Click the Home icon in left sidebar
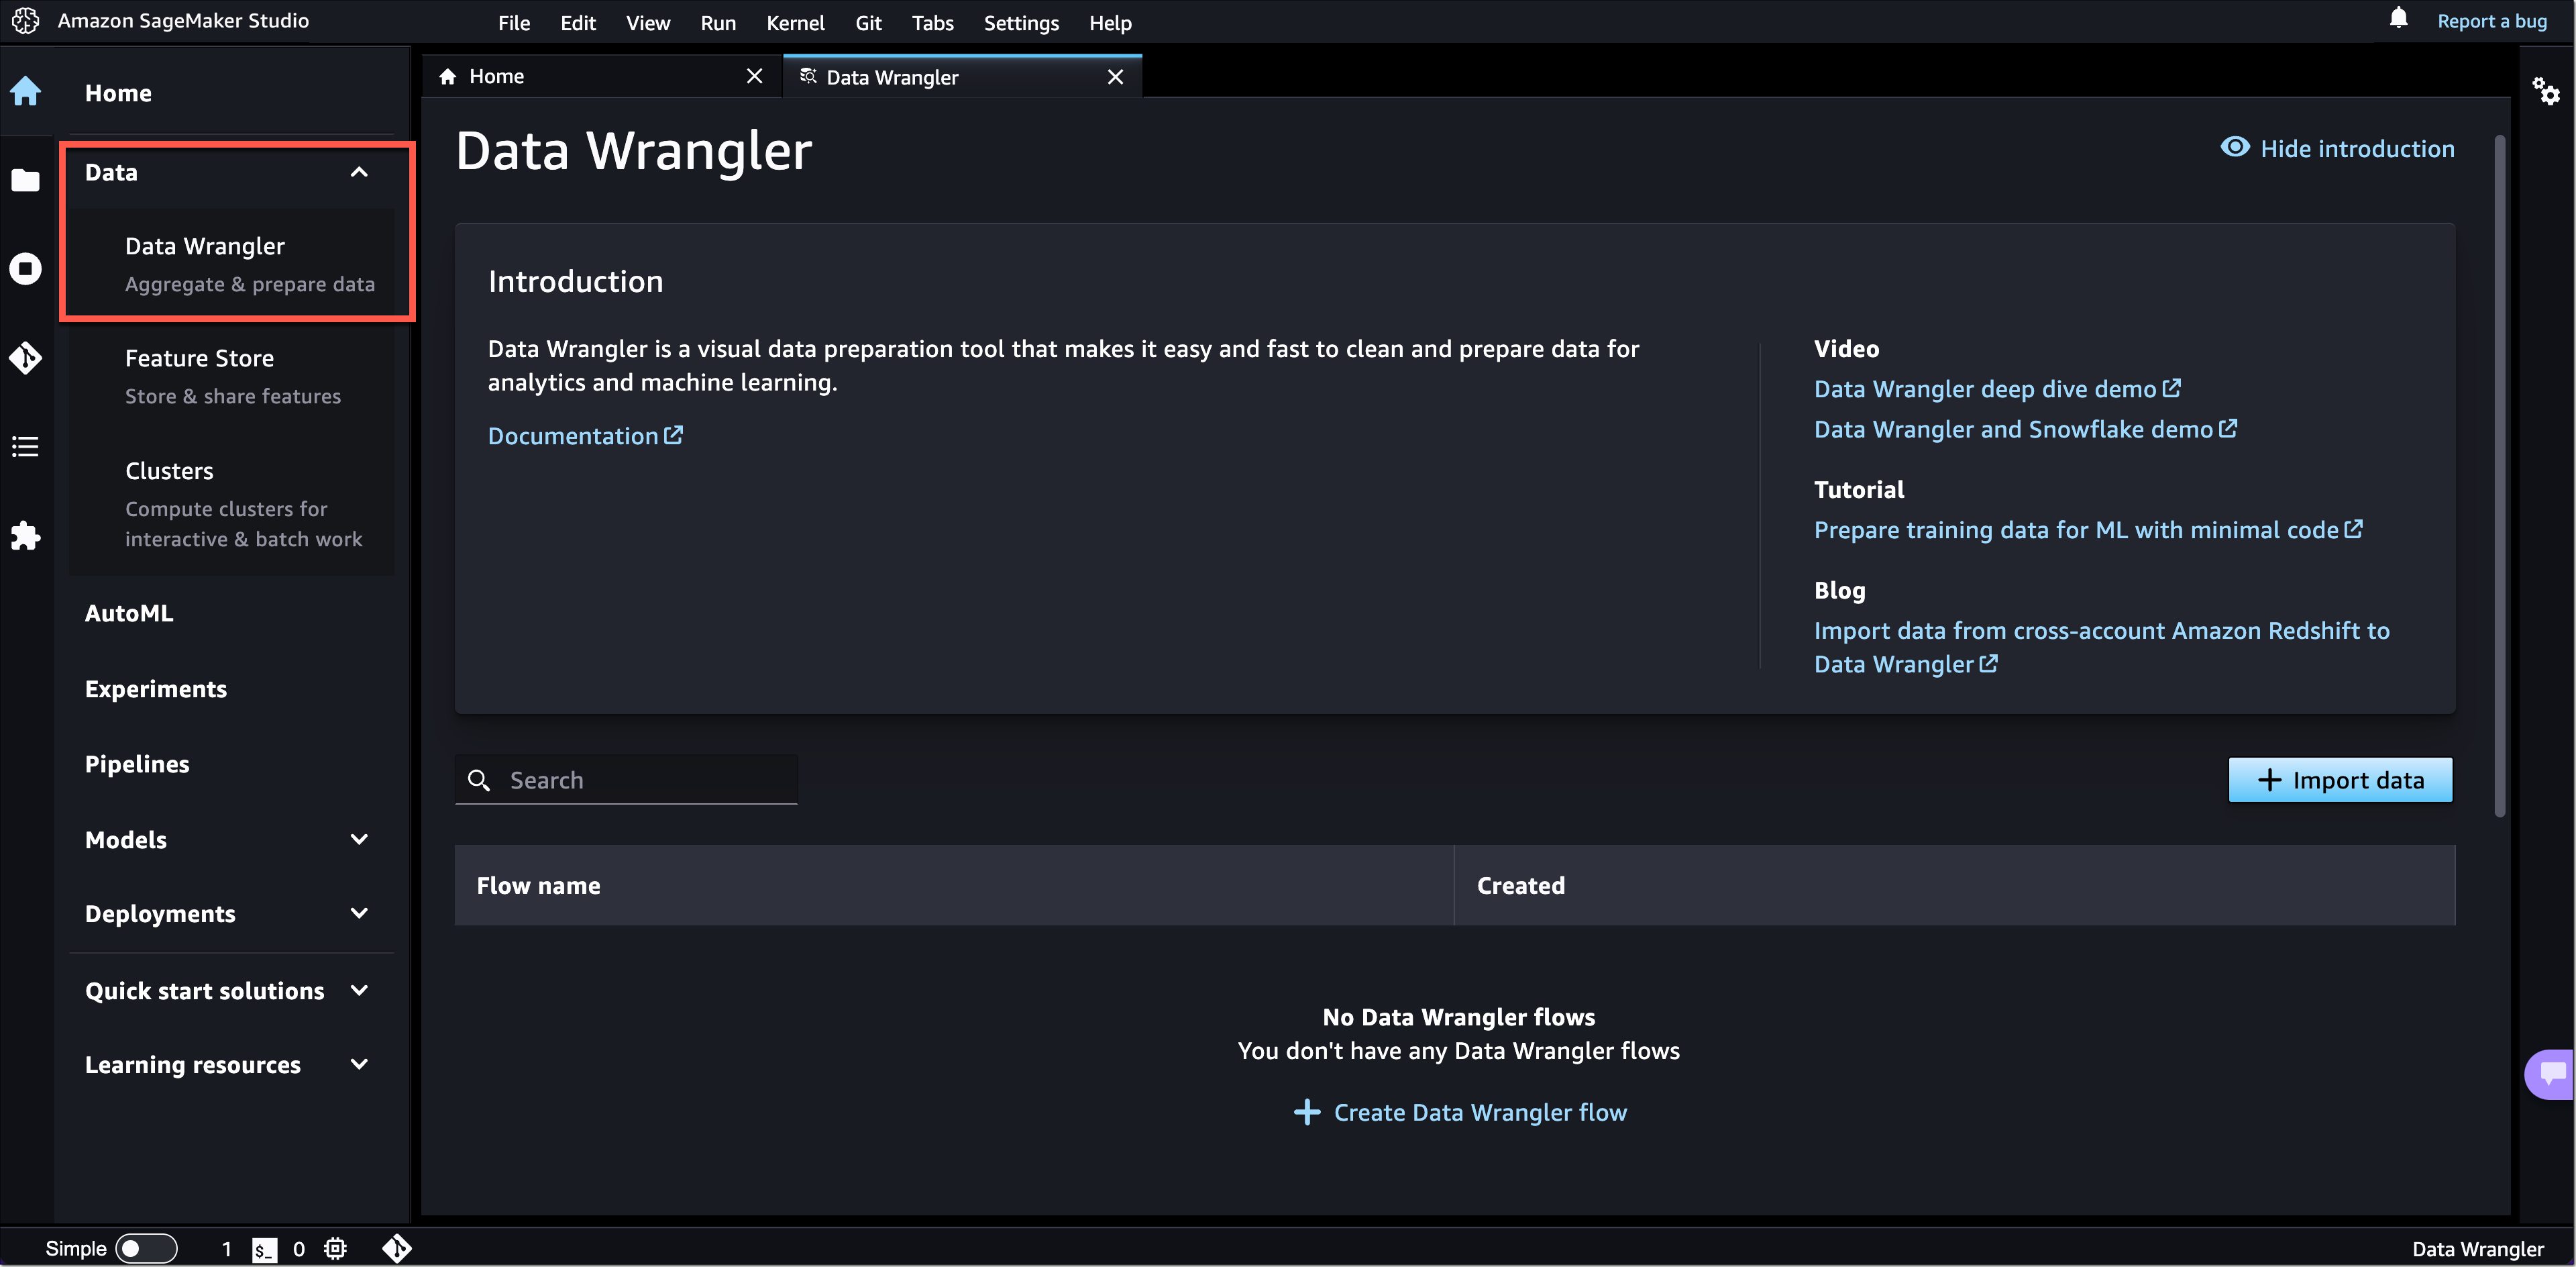This screenshot has width=2576, height=1267. (26, 92)
